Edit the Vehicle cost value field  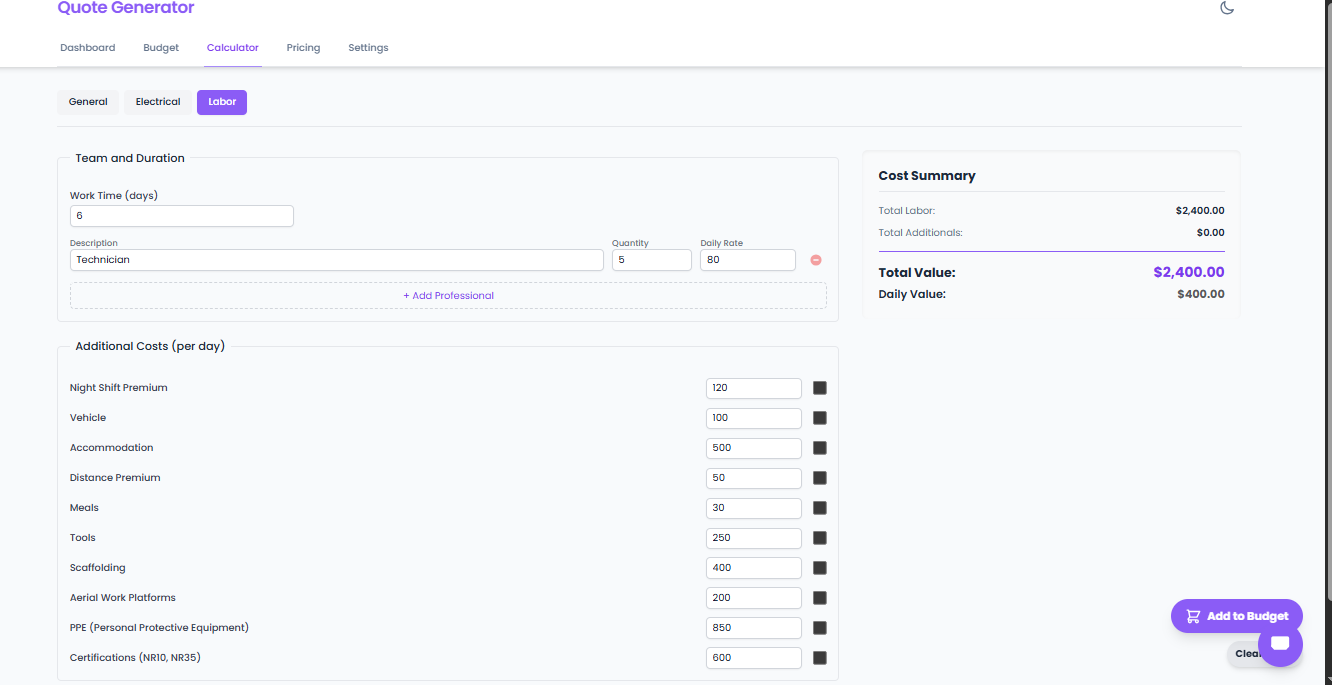(x=754, y=418)
